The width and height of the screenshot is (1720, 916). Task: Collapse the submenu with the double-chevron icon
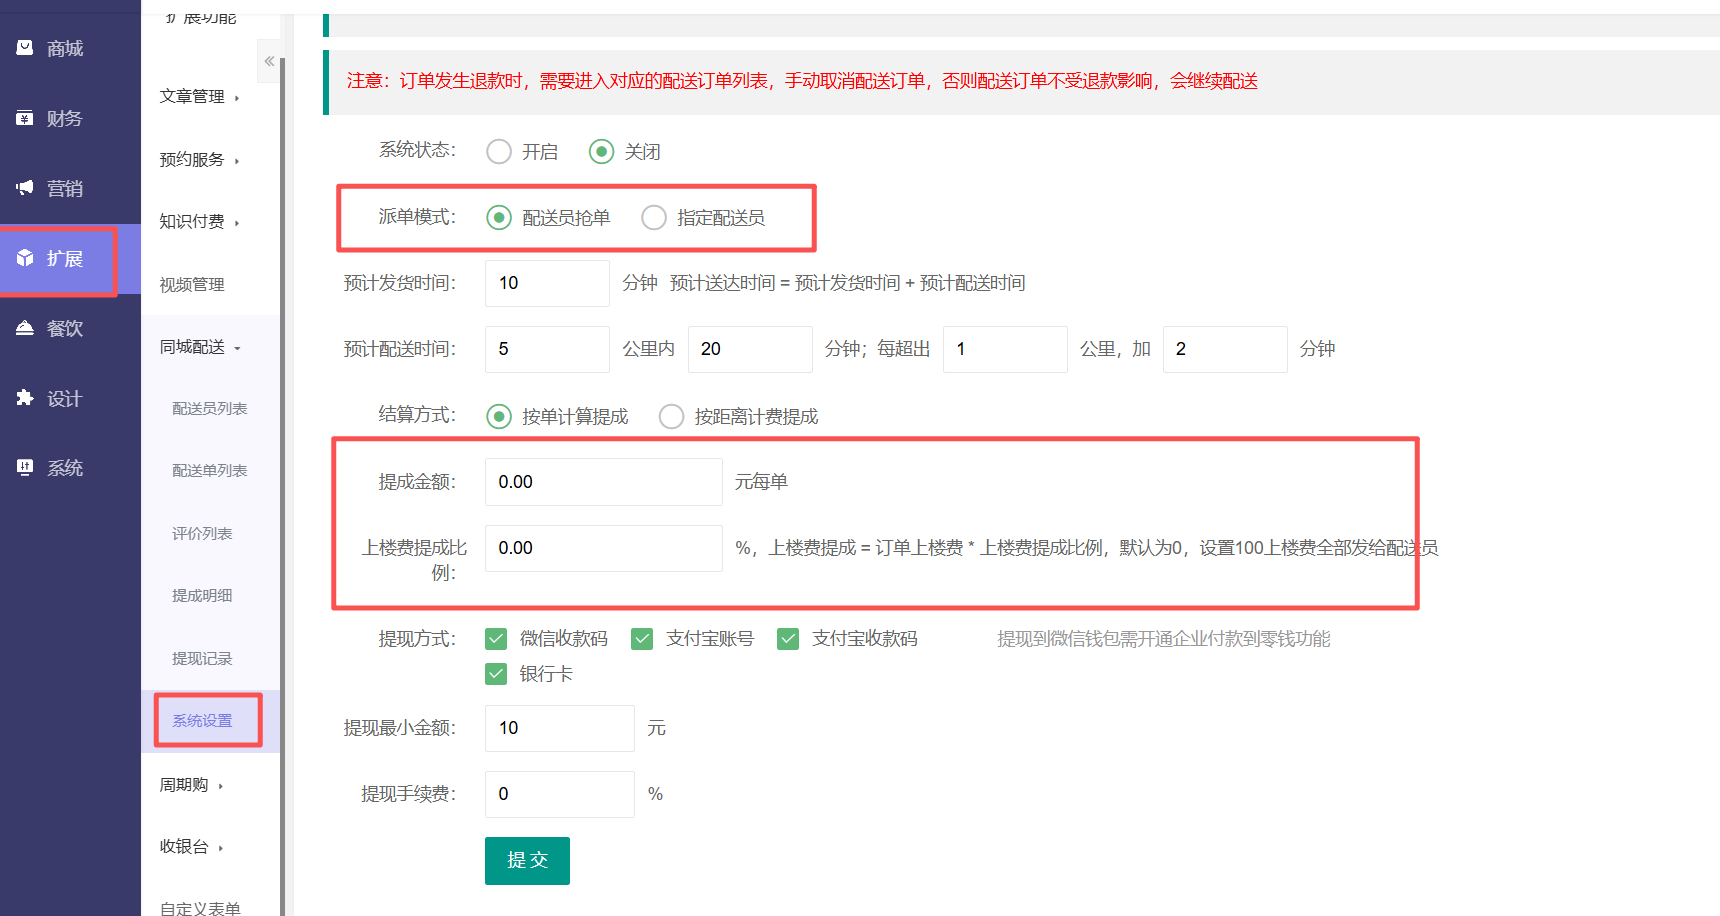click(269, 62)
